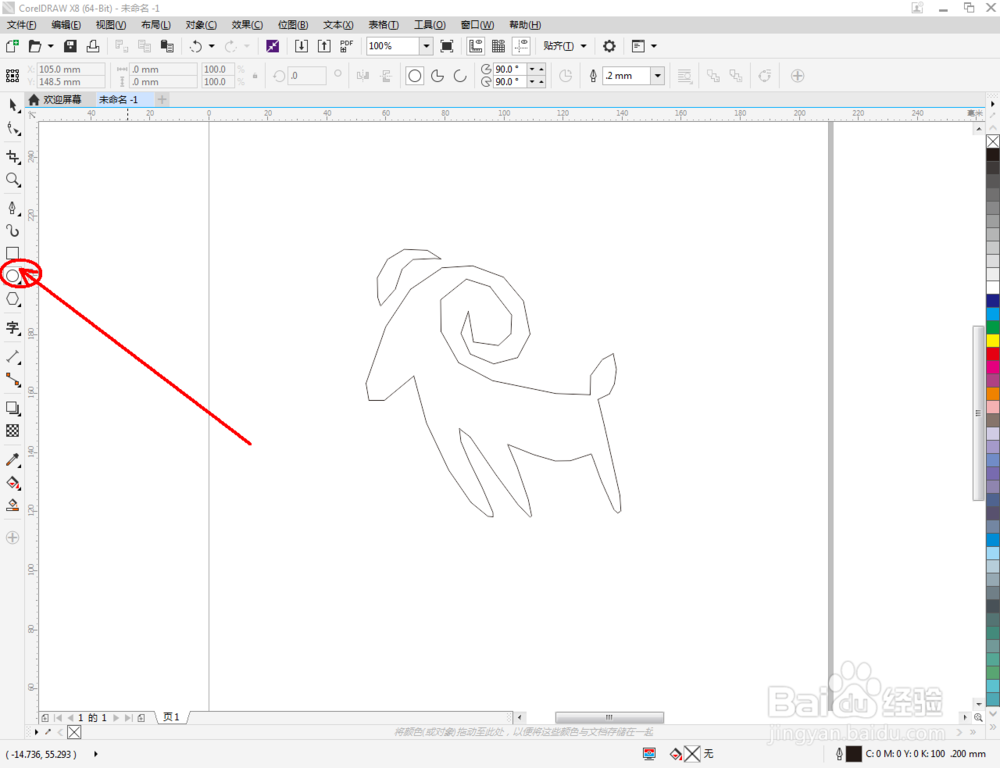Pick the yellow swatch in color palette

pos(993,341)
